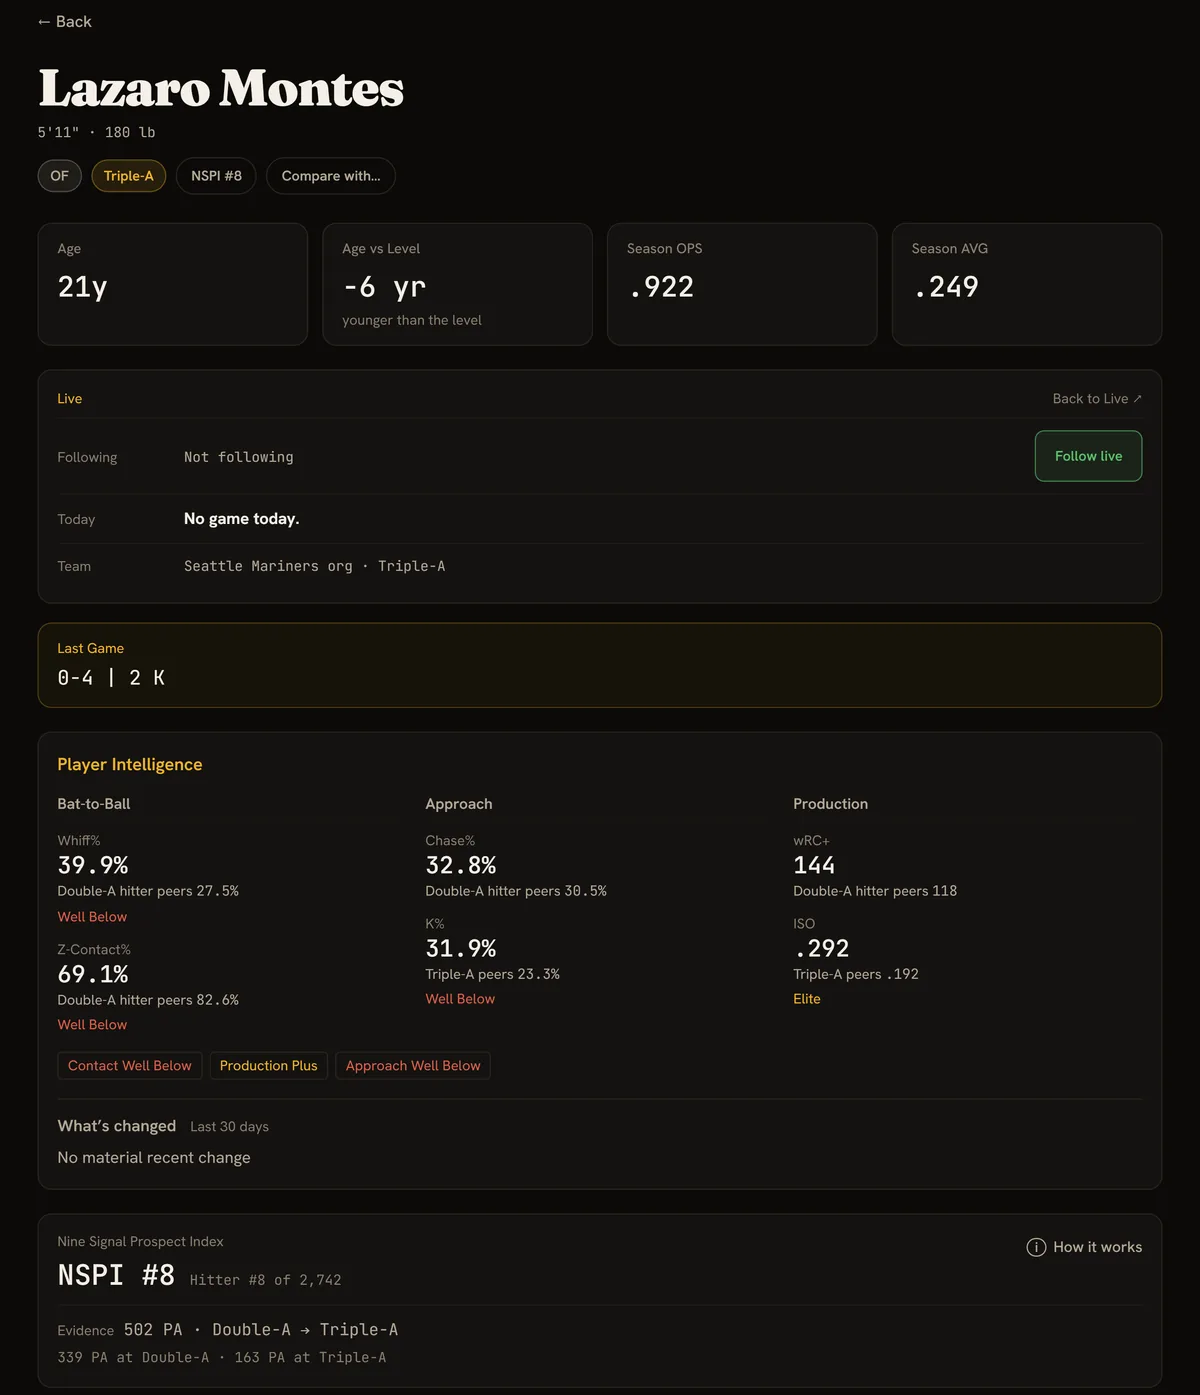Click the Season OPS .922 value
Image resolution: width=1200 pixels, height=1395 pixels.
pos(661,287)
